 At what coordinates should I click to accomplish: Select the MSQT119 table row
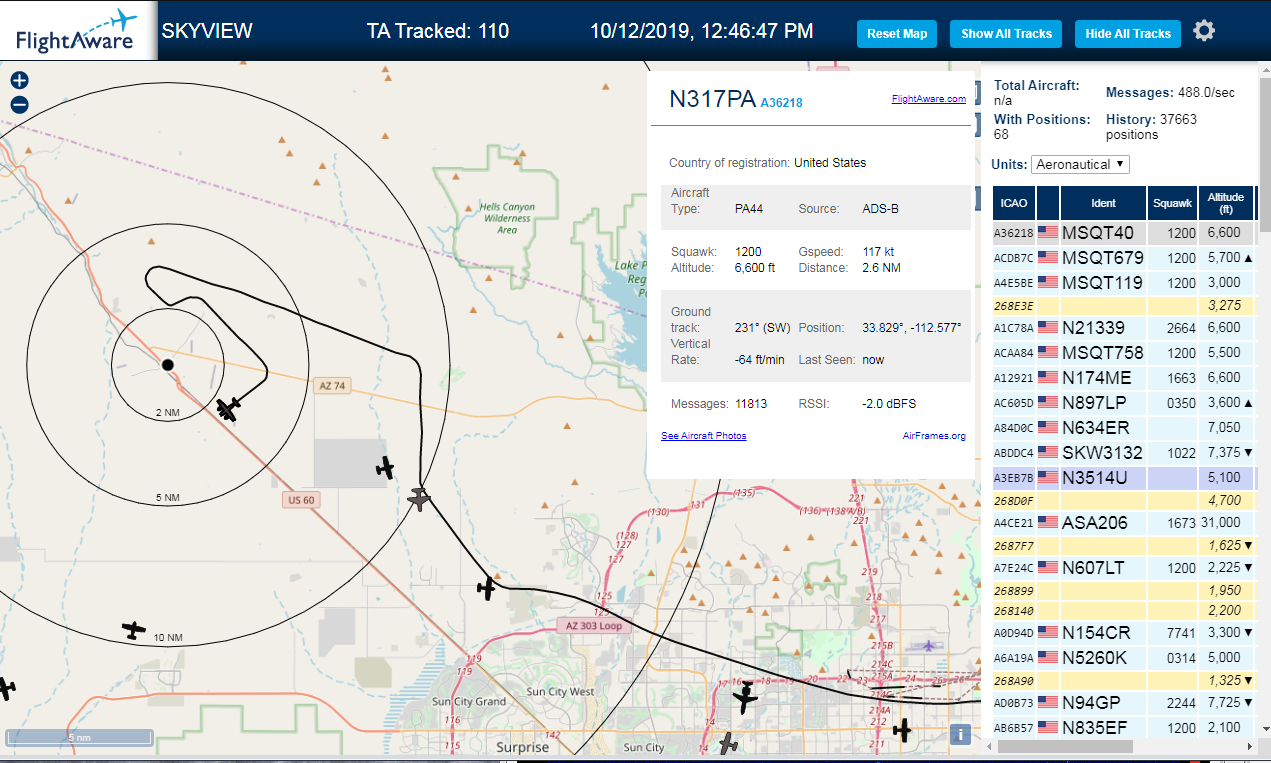tap(1124, 281)
